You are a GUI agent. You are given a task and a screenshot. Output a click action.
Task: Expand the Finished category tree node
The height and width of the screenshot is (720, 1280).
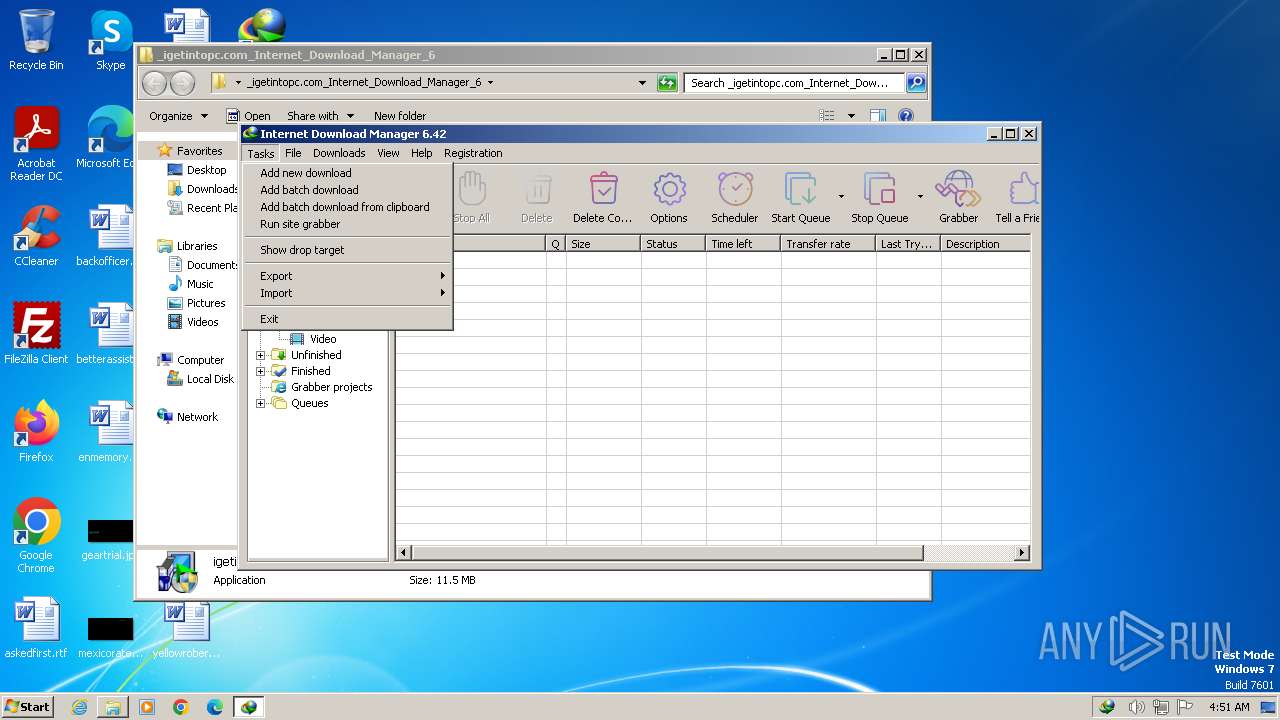[x=261, y=371]
